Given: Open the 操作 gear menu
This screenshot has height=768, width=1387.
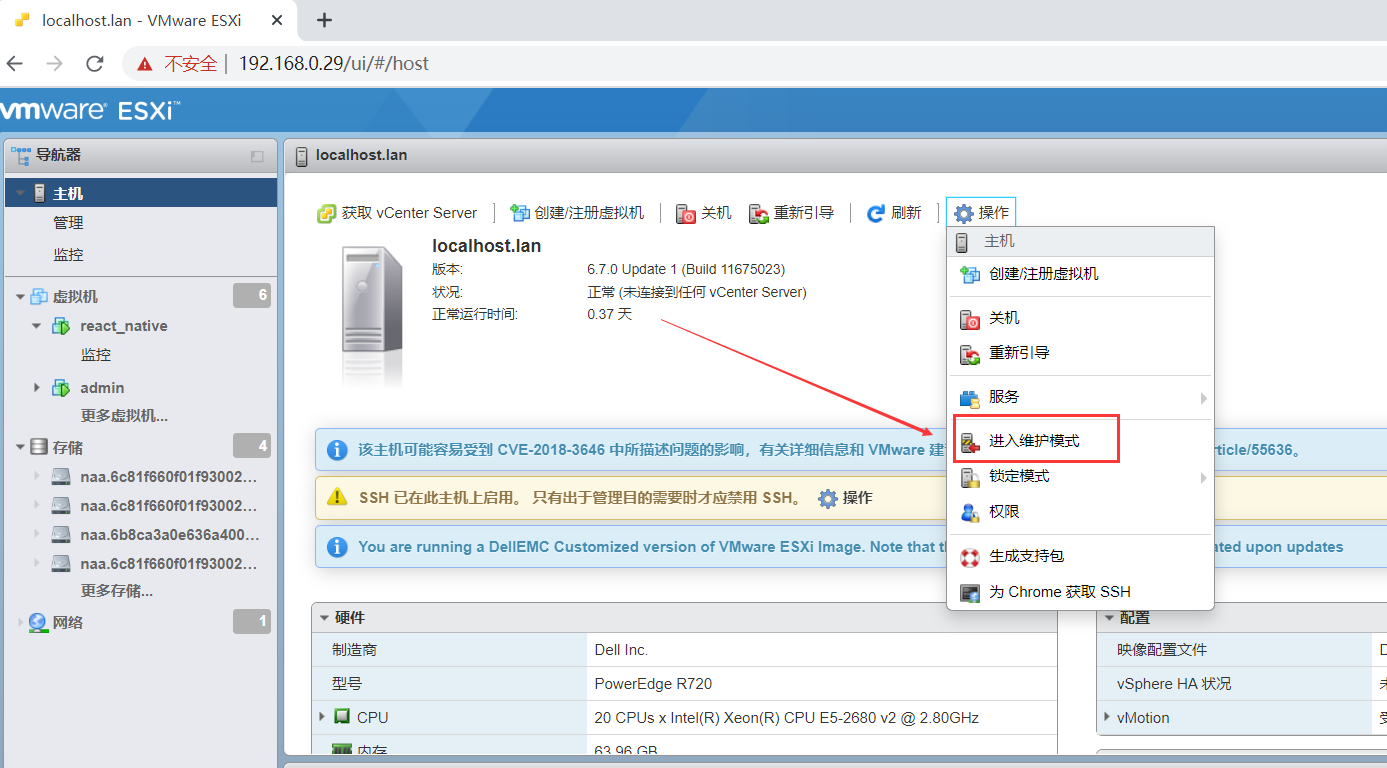Looking at the screenshot, I should tap(980, 212).
